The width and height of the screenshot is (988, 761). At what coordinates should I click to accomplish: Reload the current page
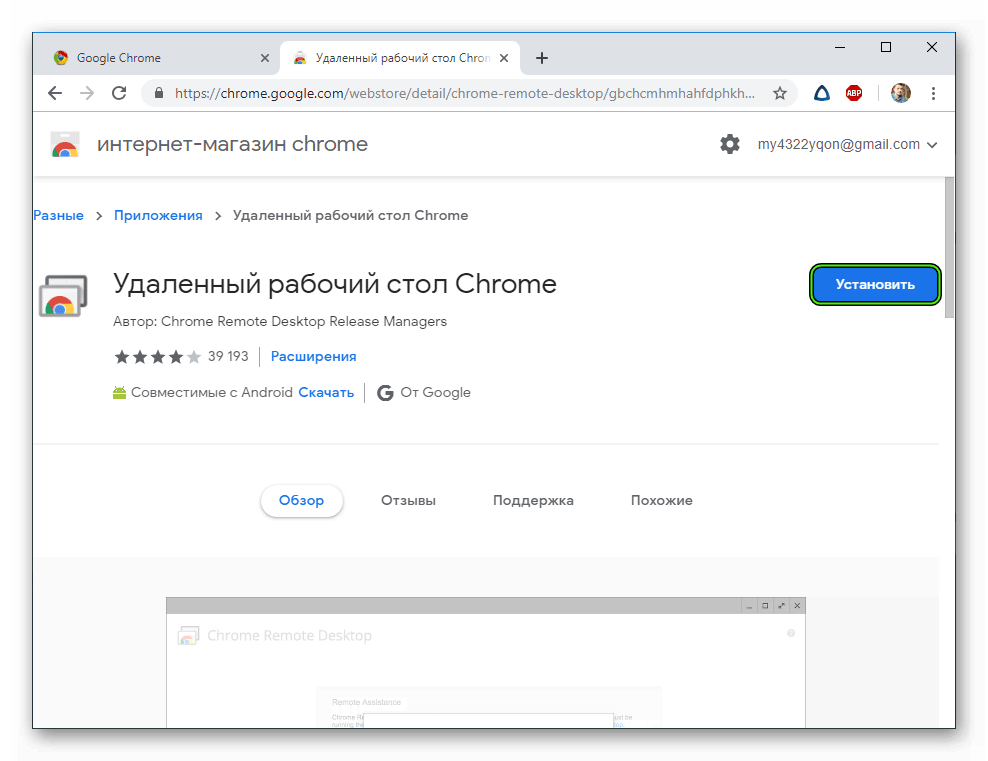pos(119,93)
